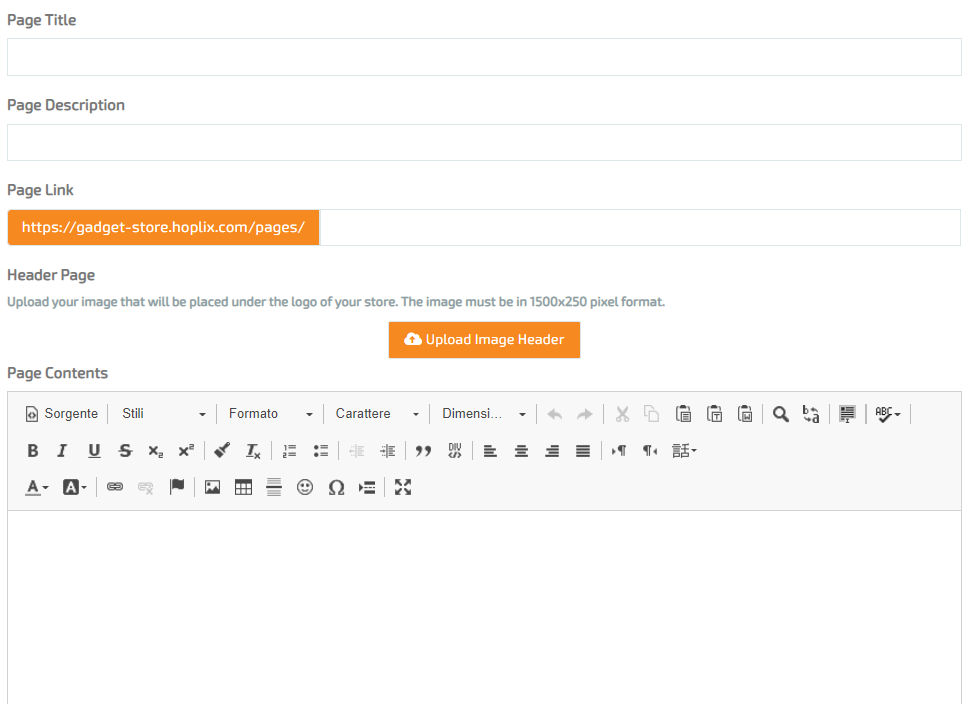Click the Select All icon
Image resolution: width=971 pixels, height=704 pixels.
pyautogui.click(x=847, y=414)
